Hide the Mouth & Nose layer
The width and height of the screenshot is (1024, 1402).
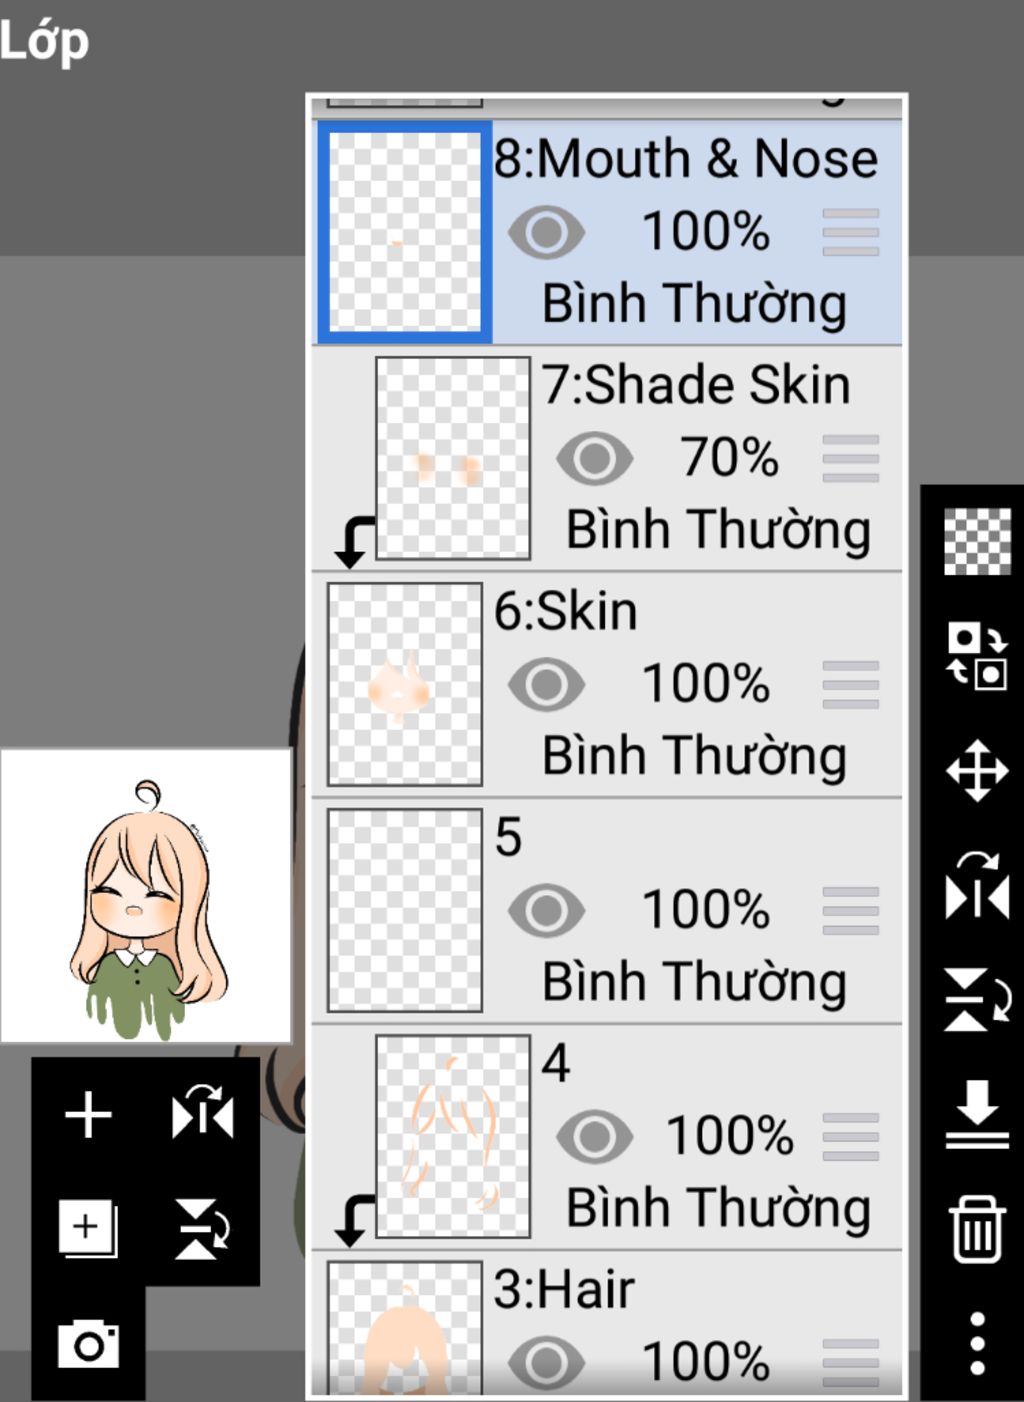point(546,232)
